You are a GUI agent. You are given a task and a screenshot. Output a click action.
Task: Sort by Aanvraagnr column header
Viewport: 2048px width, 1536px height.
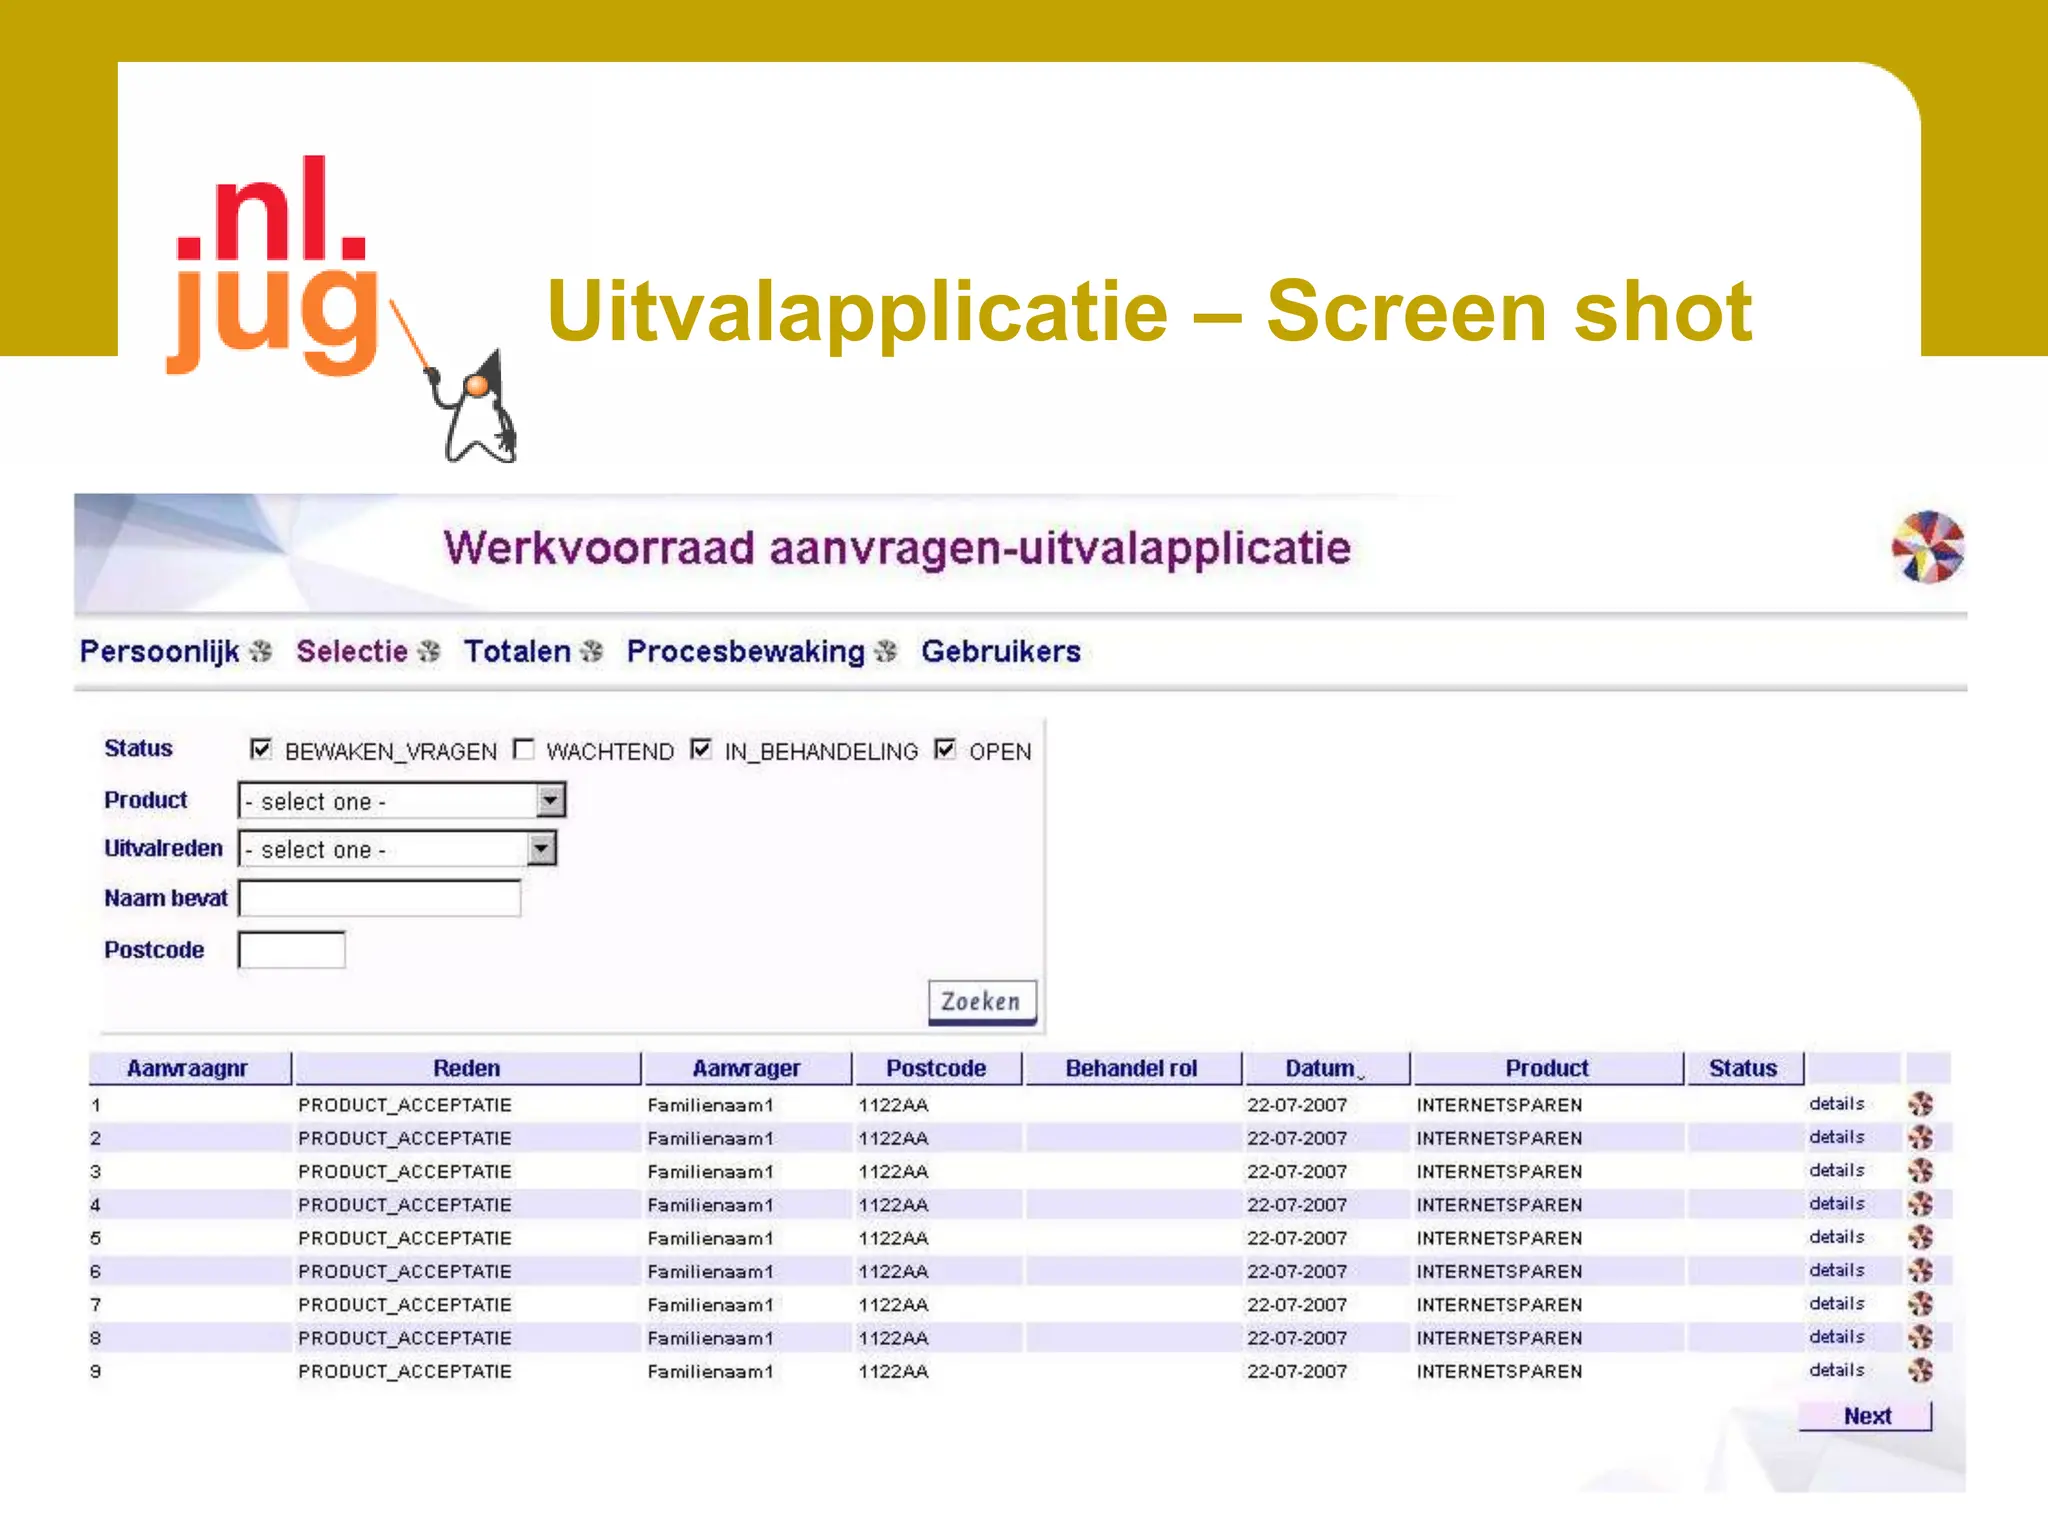pos(188,1068)
